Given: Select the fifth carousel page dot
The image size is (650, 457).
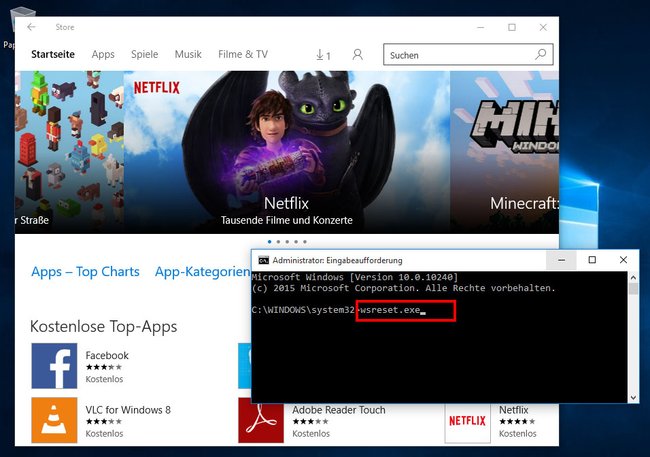Looking at the screenshot, I should tap(305, 241).
